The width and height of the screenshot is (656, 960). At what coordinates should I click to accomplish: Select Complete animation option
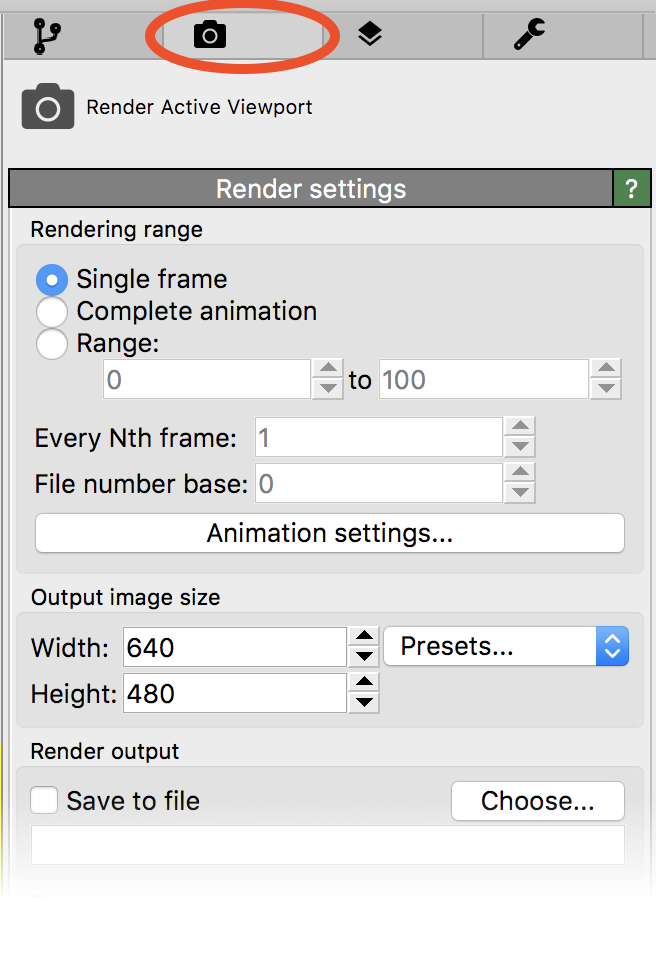pyautogui.click(x=52, y=312)
